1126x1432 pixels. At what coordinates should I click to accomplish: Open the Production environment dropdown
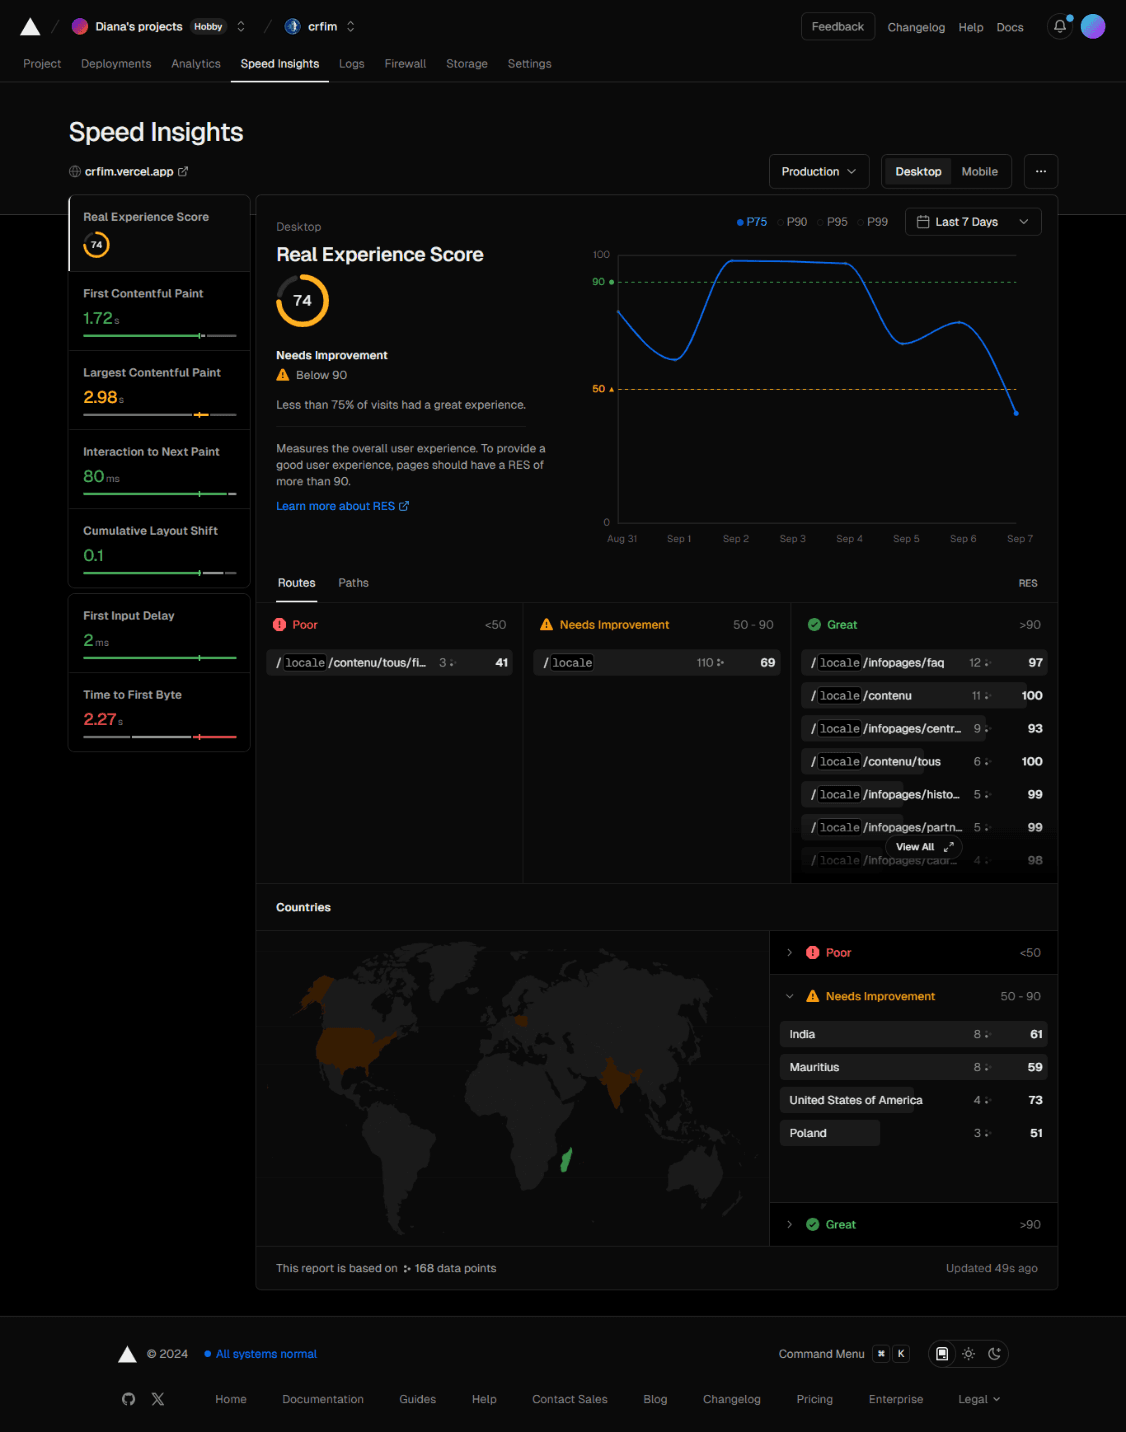point(819,172)
